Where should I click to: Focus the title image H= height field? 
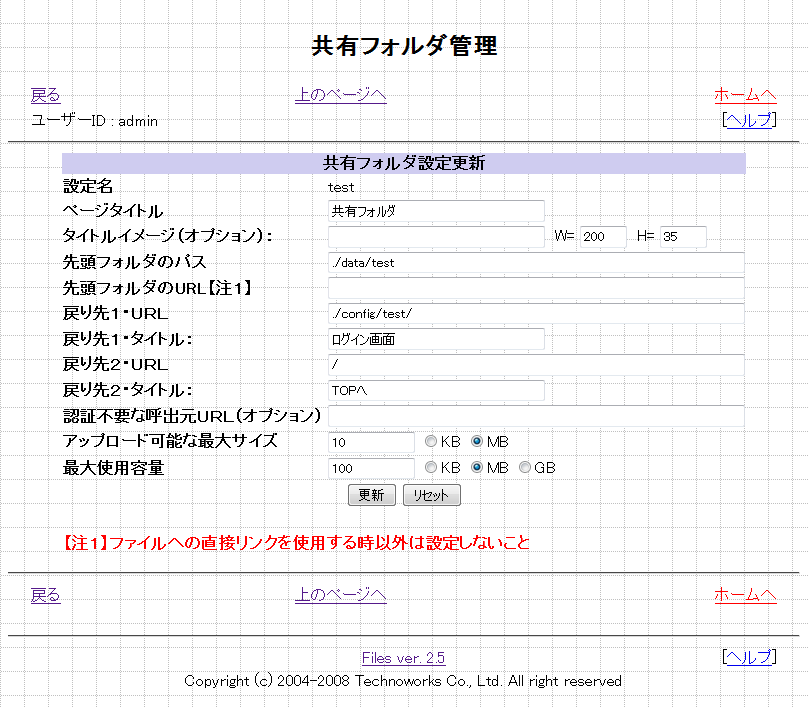(x=682, y=237)
